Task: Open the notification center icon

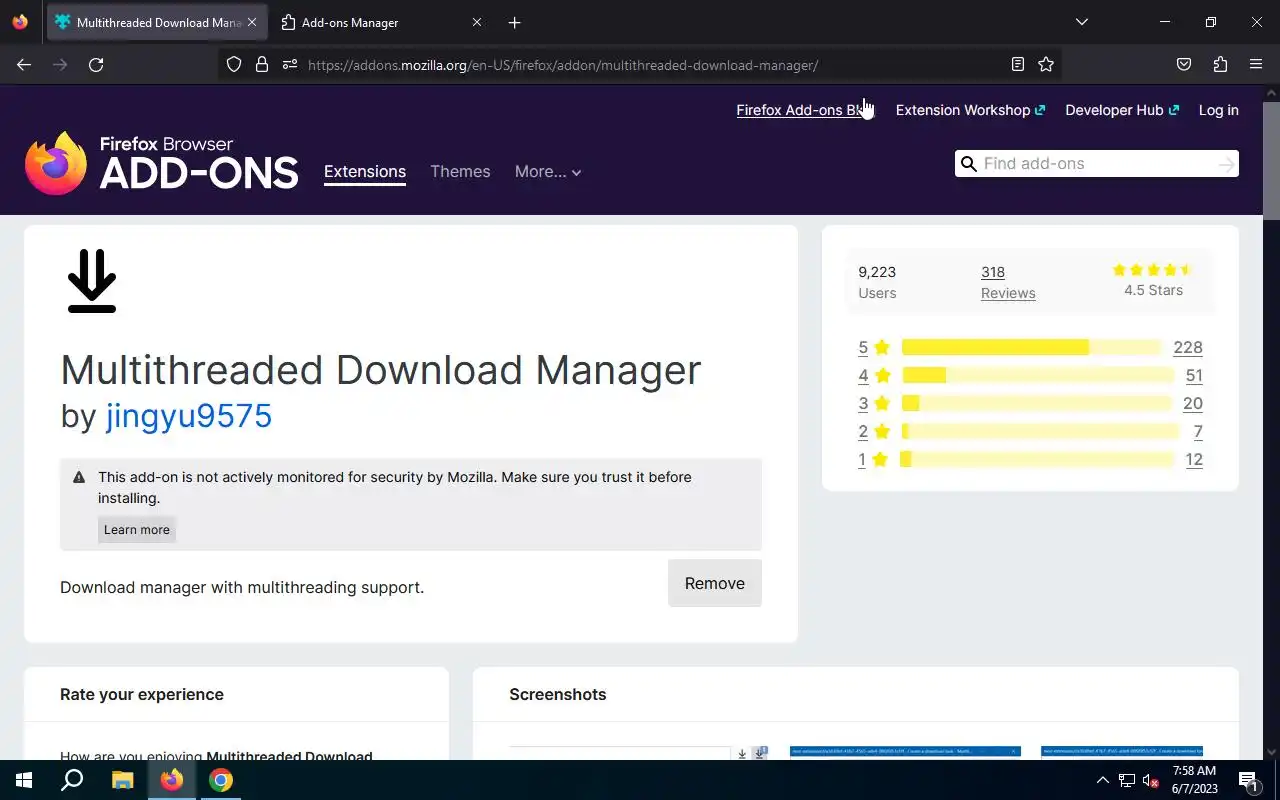Action: [1248, 780]
